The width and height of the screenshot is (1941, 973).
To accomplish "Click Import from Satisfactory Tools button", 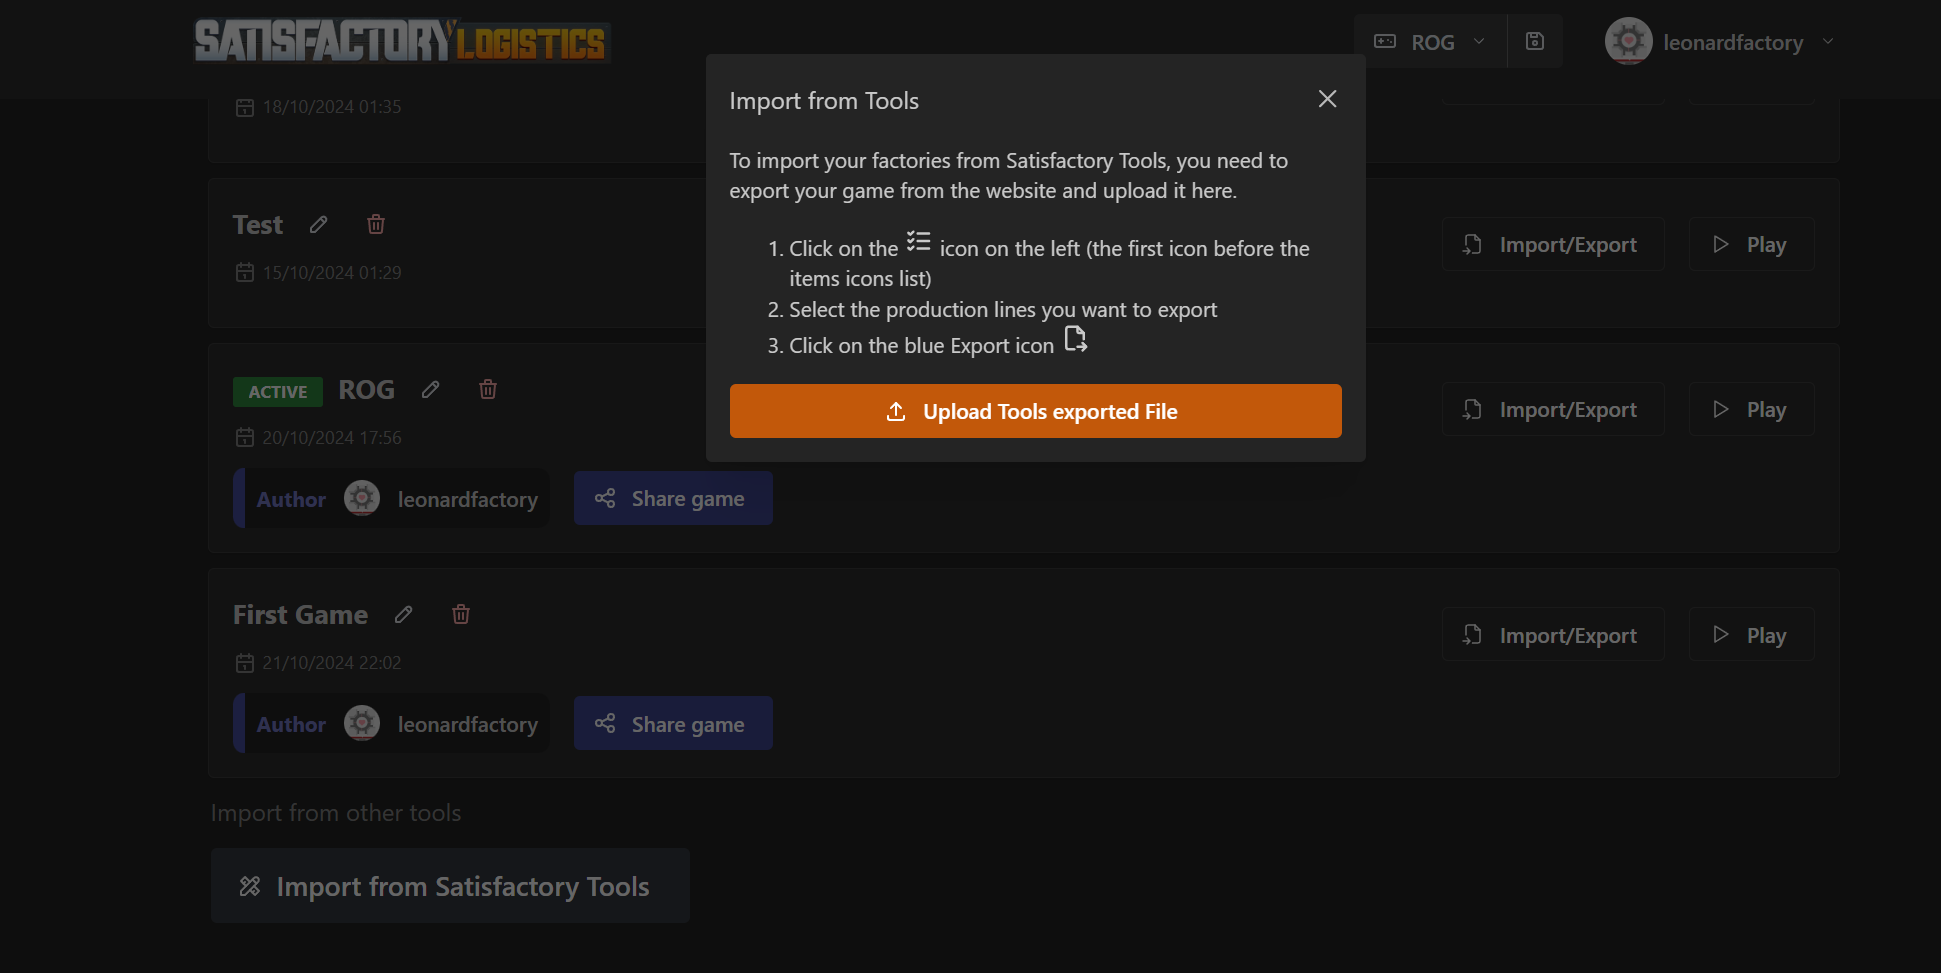I will point(450,886).
